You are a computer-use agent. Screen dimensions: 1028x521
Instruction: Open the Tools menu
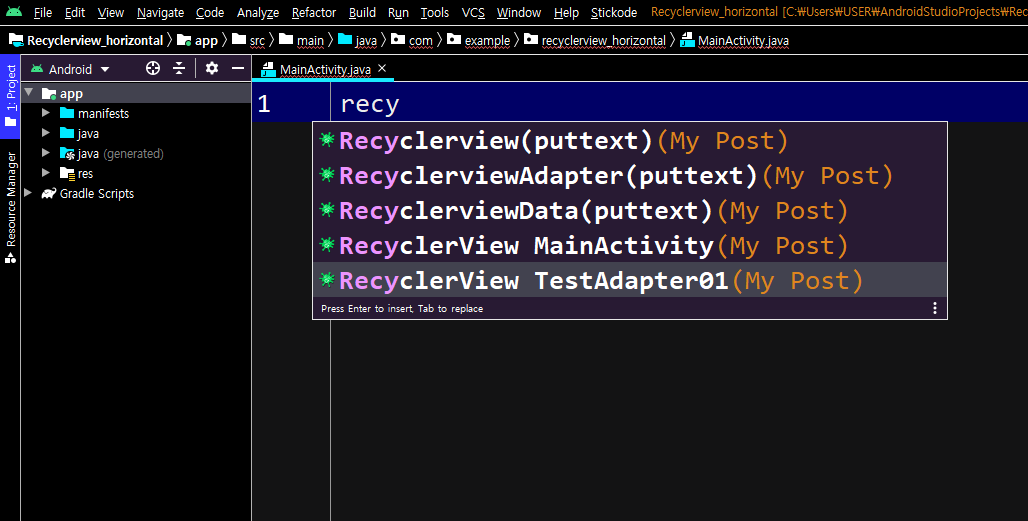pyautogui.click(x=435, y=12)
